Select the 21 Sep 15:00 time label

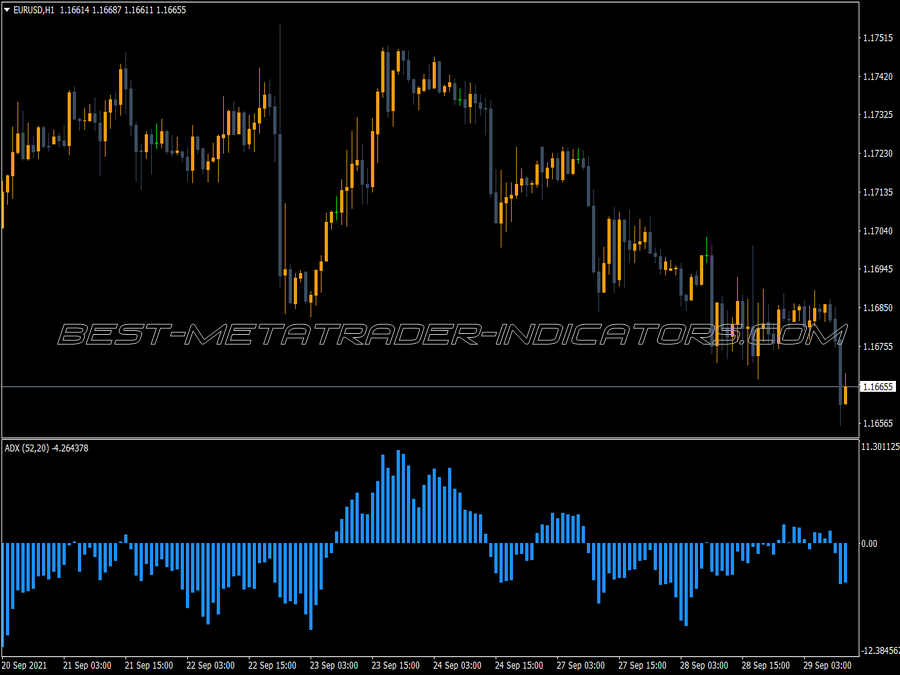[149, 665]
